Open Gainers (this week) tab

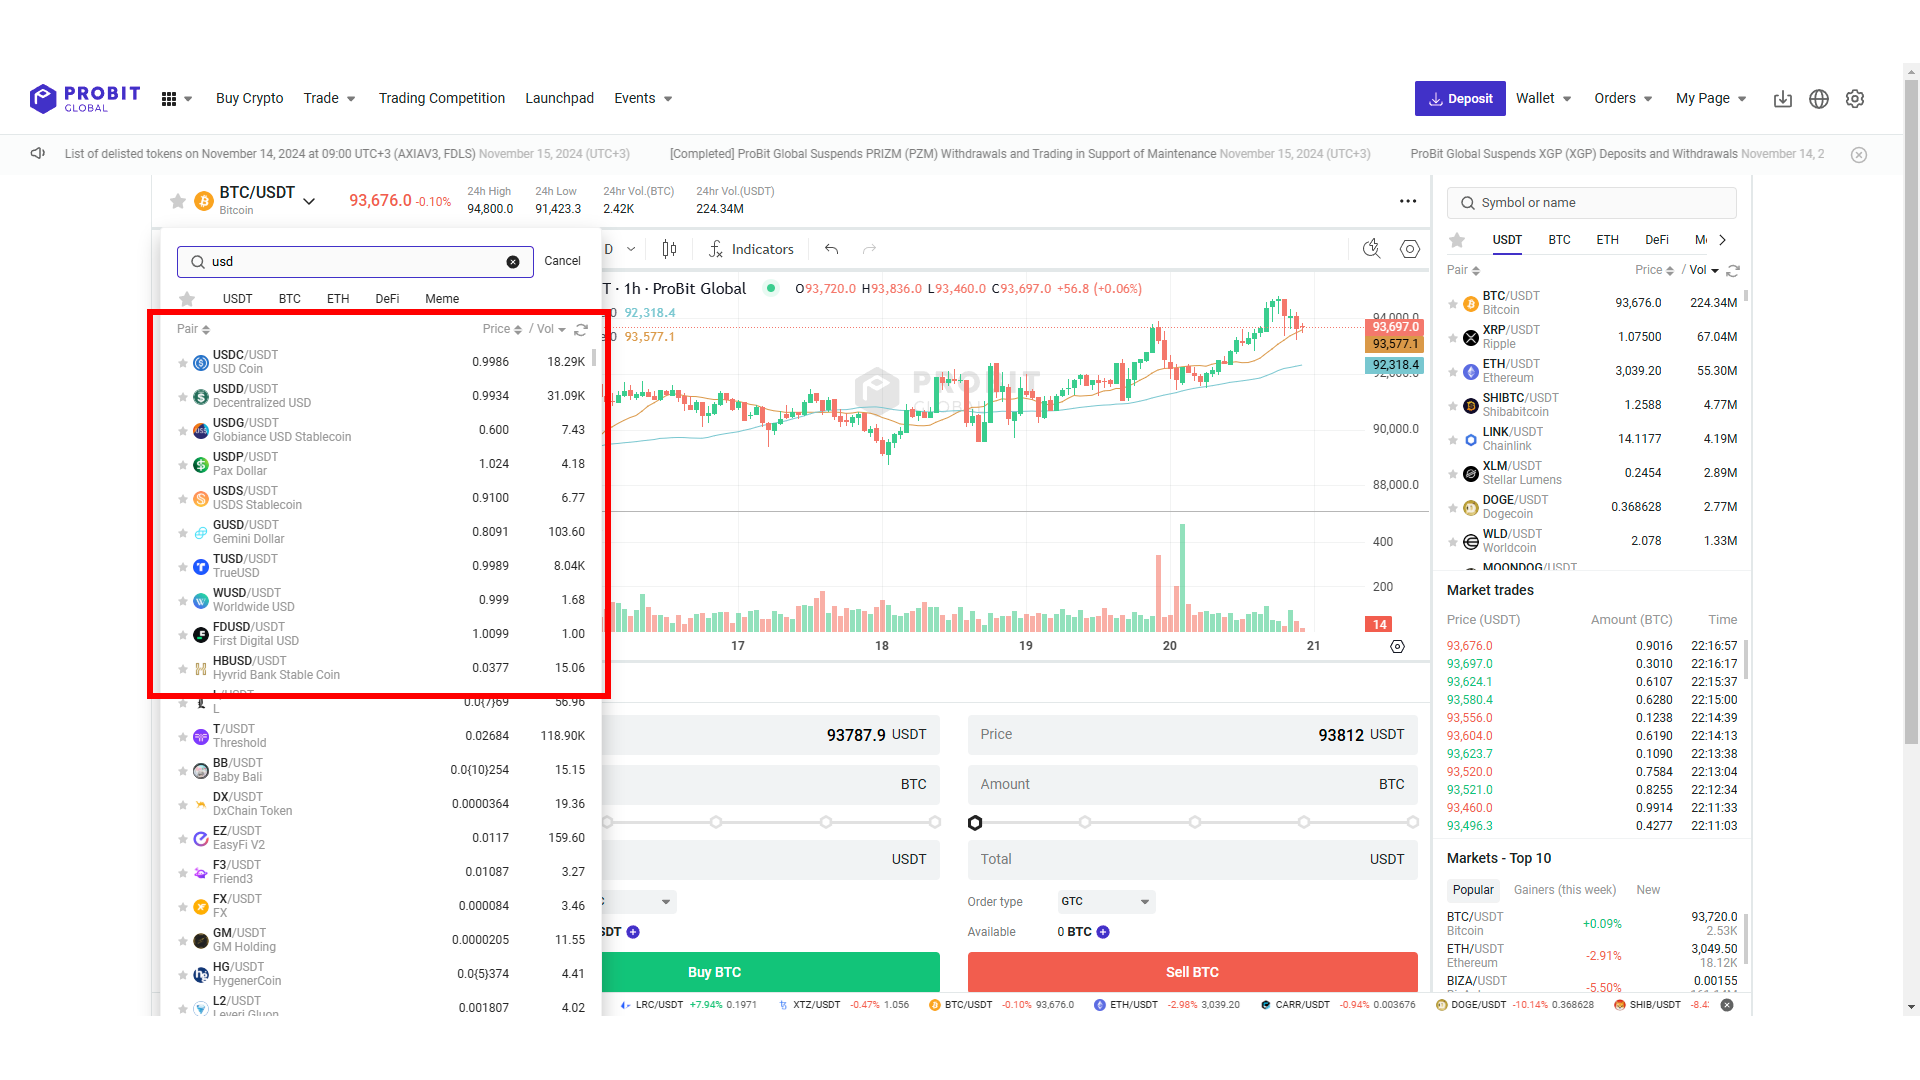point(1565,890)
